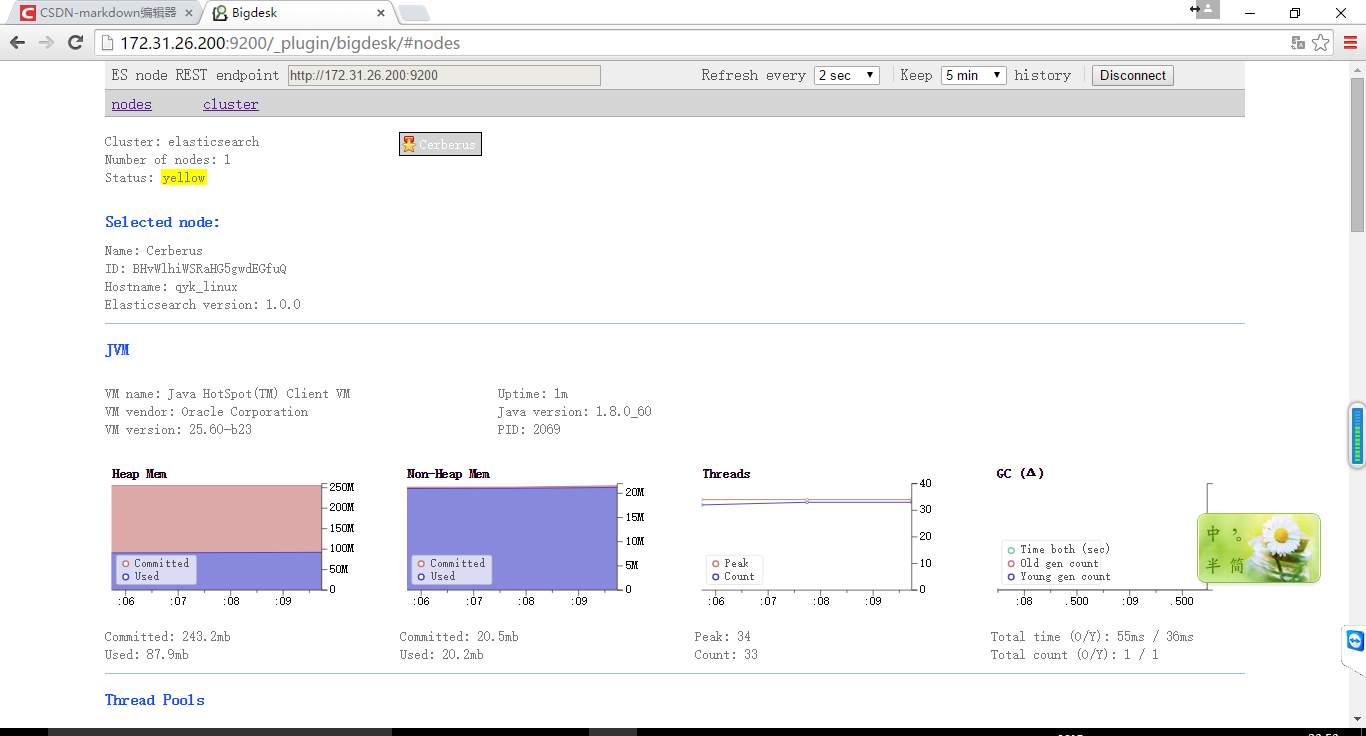Click the translate icon in address bar
This screenshot has width=1366, height=736.
pyautogui.click(x=1298, y=43)
